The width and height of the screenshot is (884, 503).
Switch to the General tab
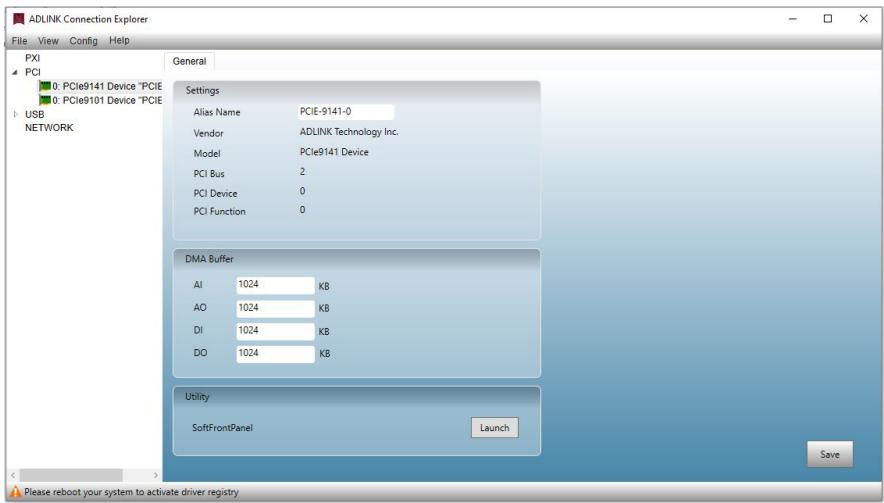coord(189,61)
